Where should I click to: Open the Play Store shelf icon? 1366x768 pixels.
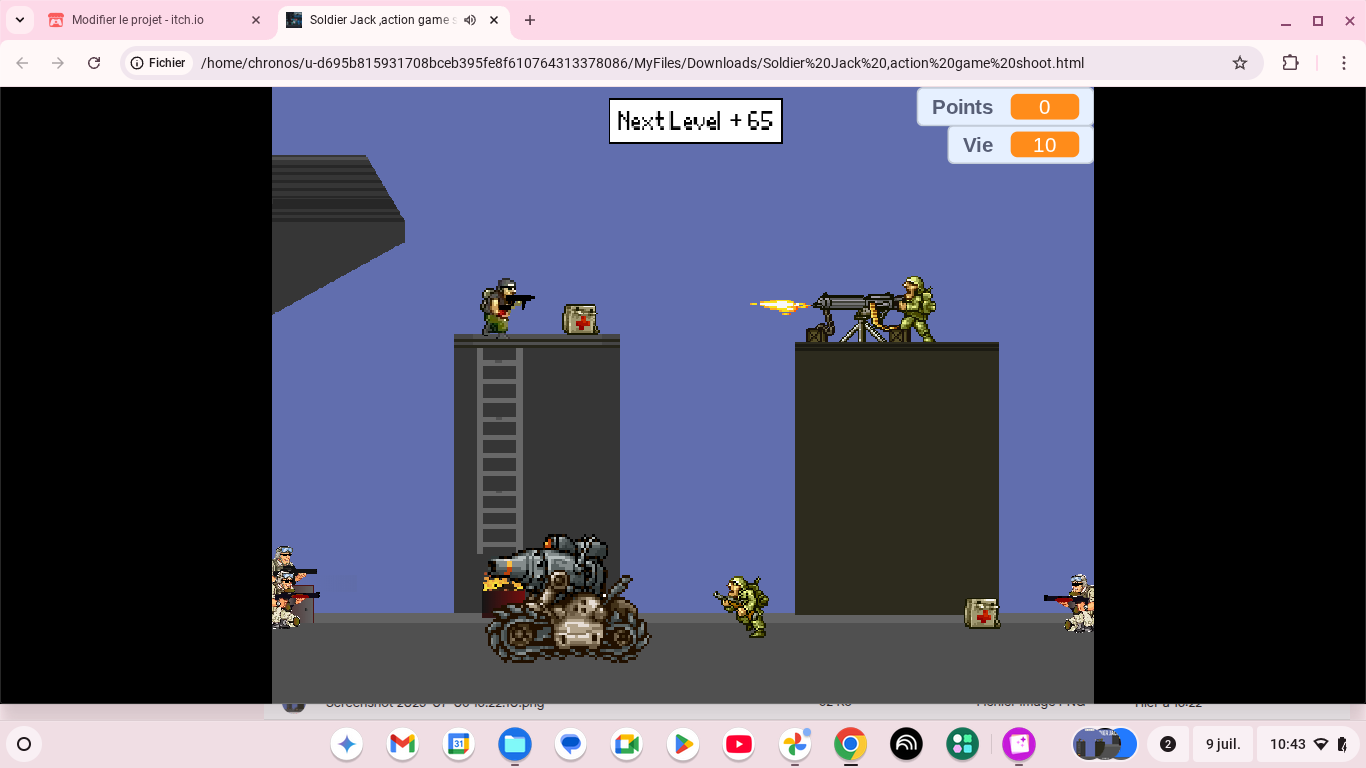[x=683, y=744]
